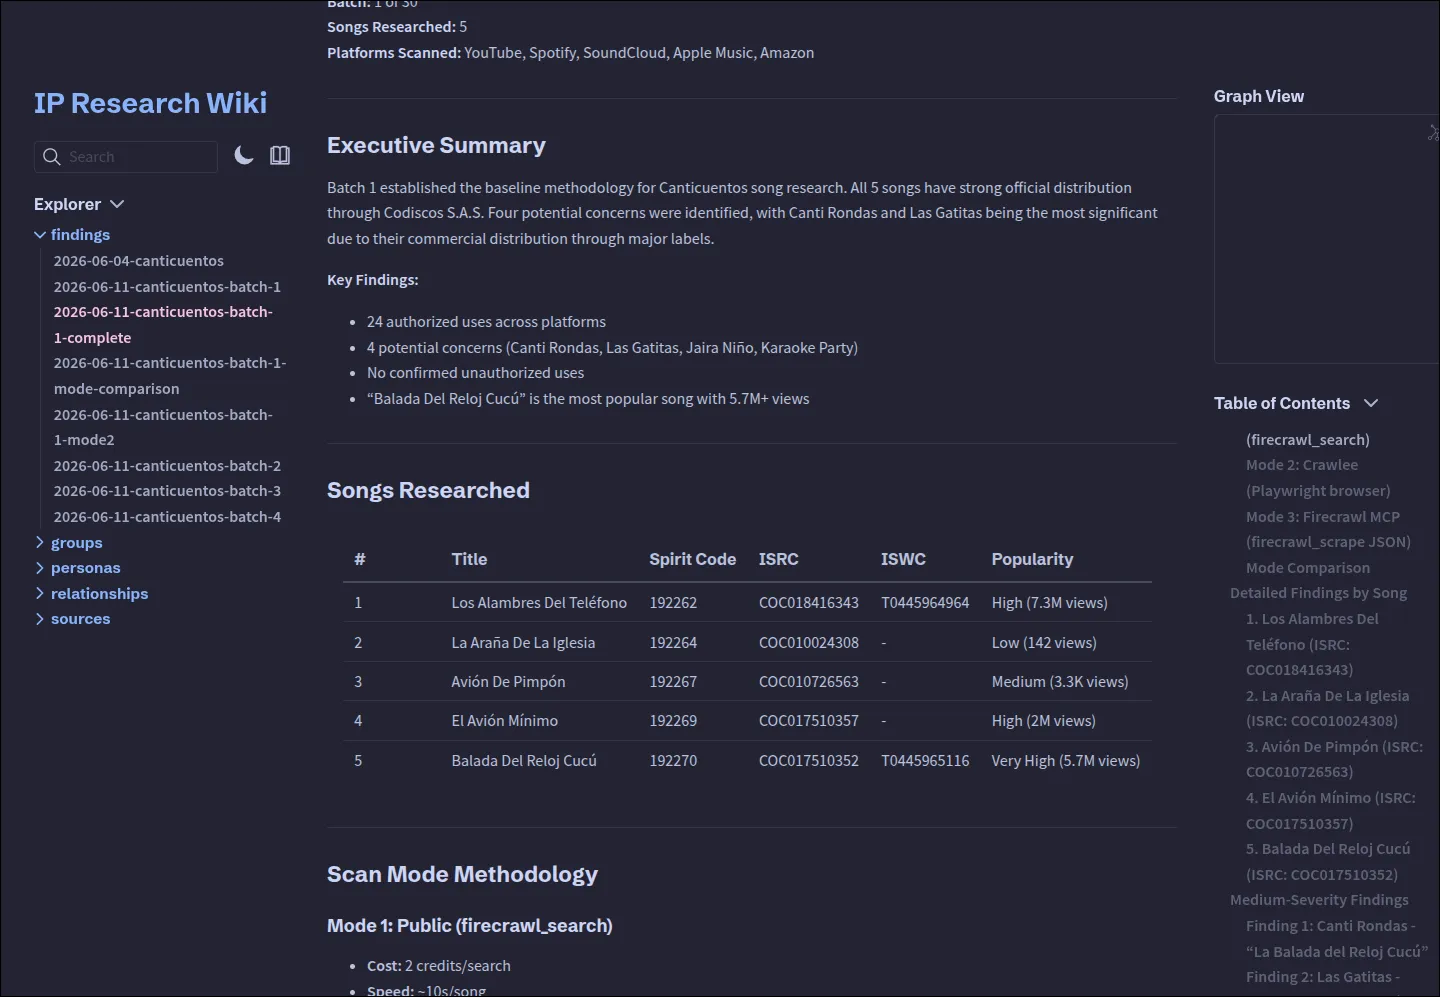This screenshot has width=1440, height=997.
Task: Click the Popularity column header
Action: click(x=1032, y=559)
